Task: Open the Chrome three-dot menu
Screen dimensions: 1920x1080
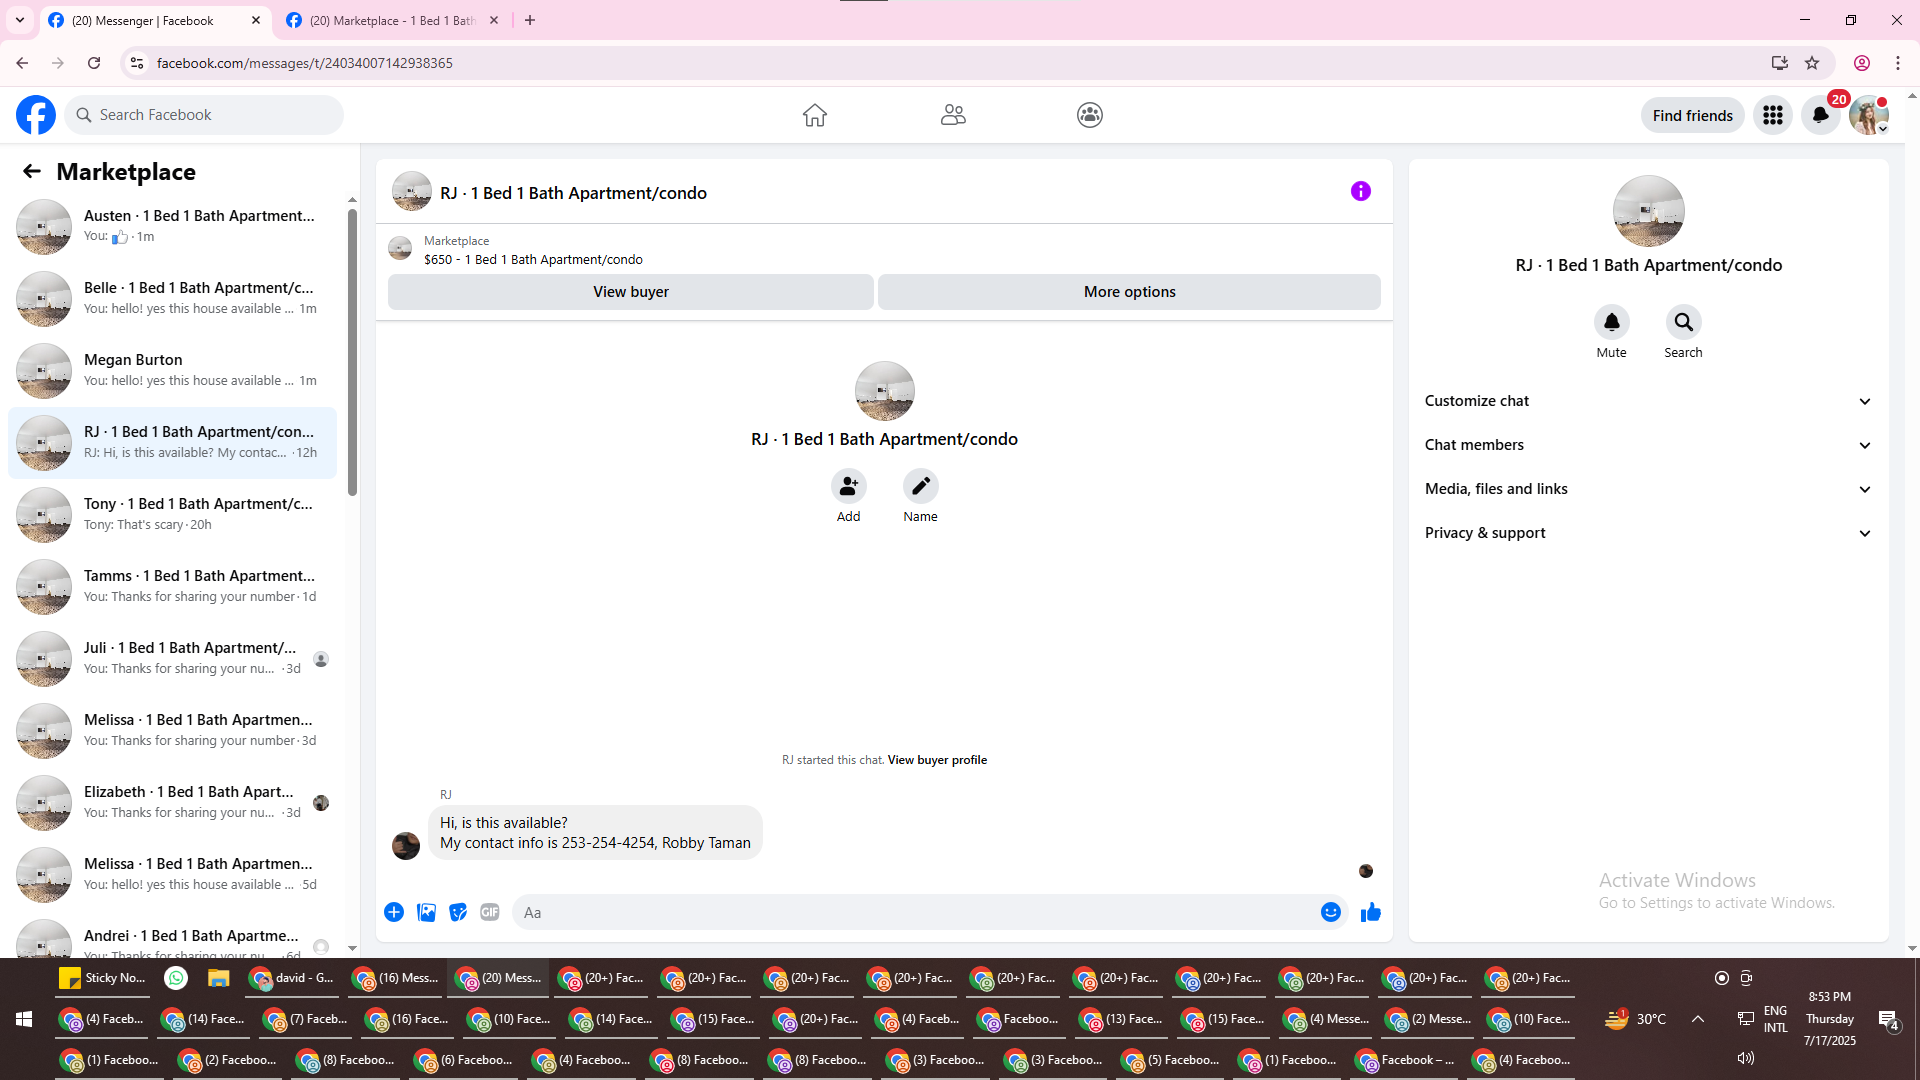Action: (1898, 63)
